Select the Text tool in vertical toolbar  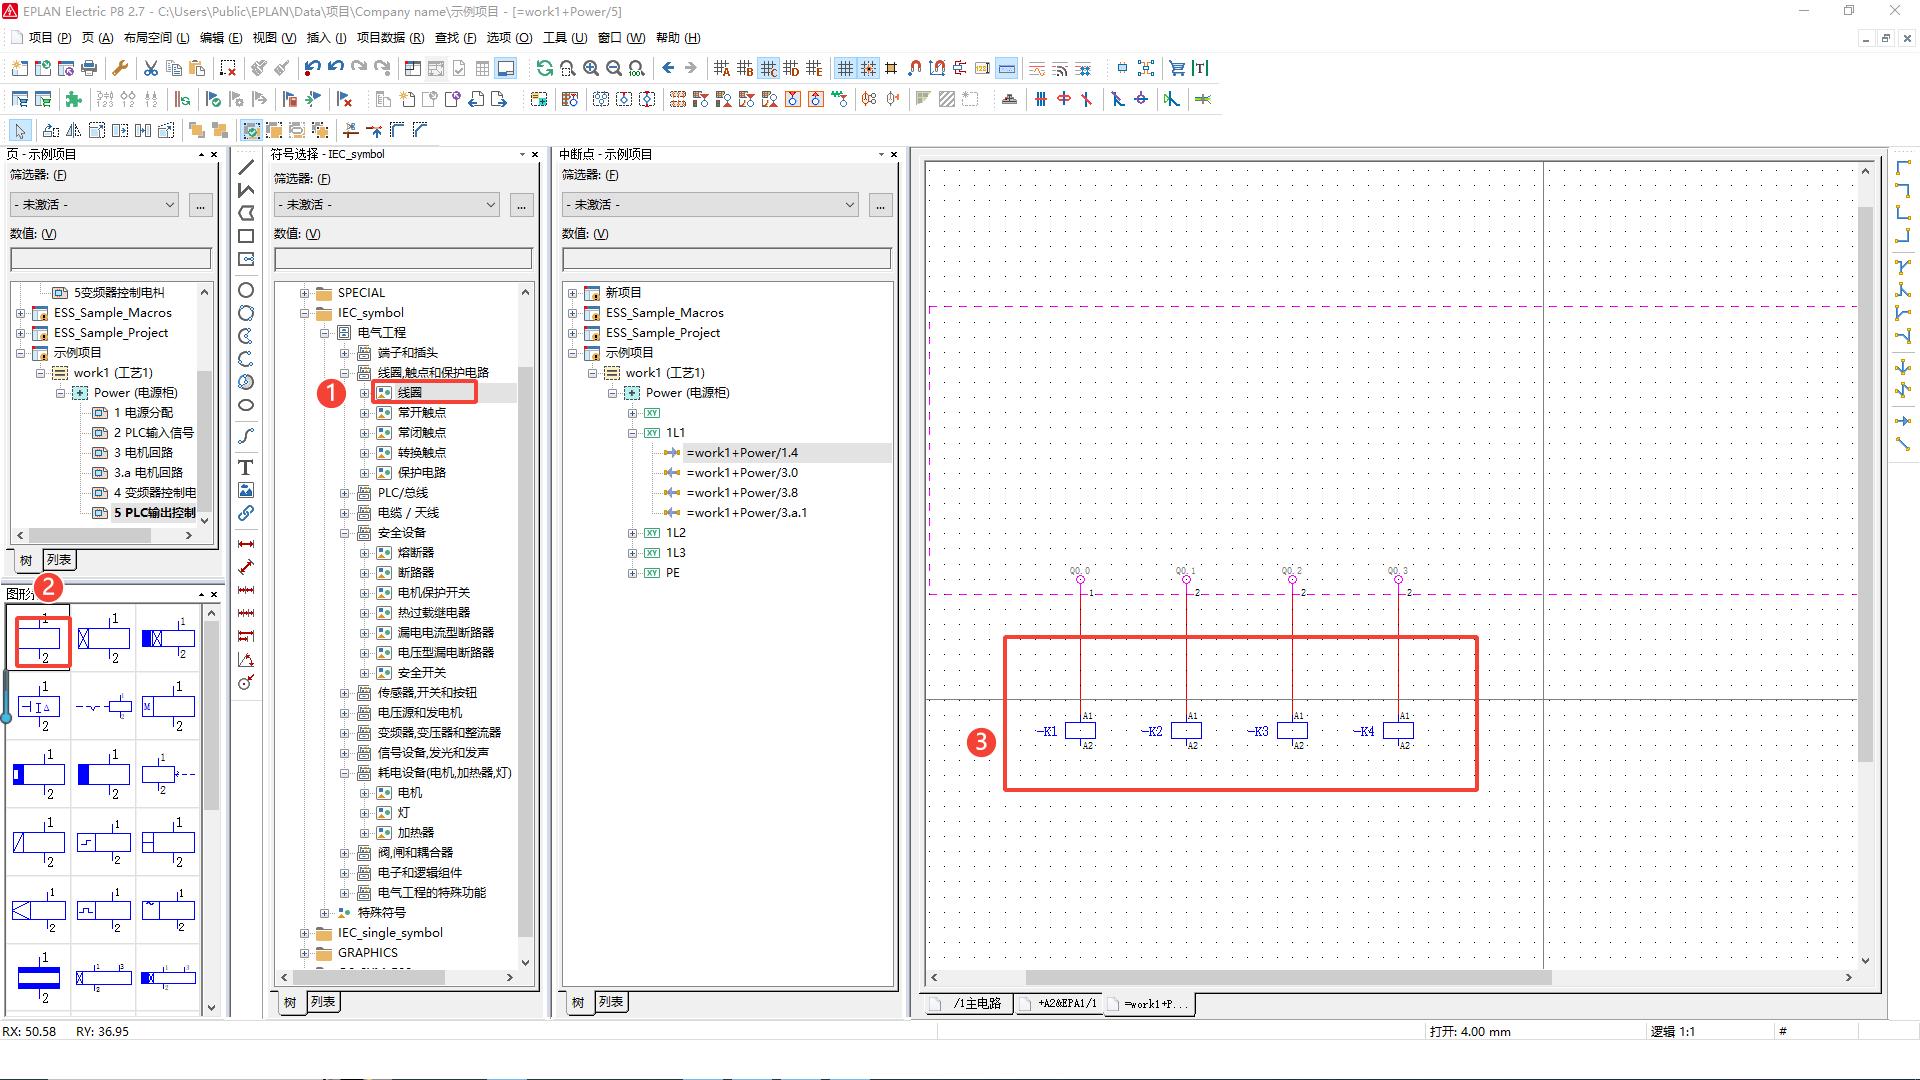(x=245, y=467)
